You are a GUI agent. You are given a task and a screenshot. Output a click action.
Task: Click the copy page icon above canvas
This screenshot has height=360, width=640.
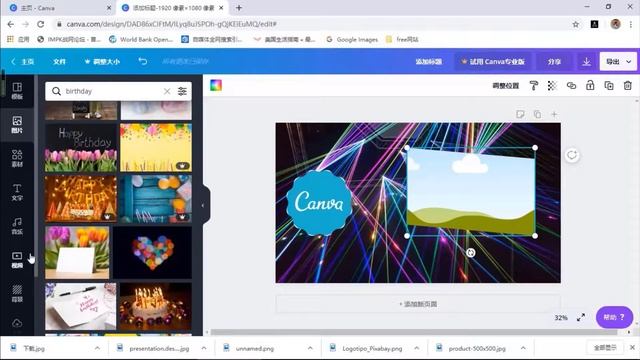click(x=537, y=114)
